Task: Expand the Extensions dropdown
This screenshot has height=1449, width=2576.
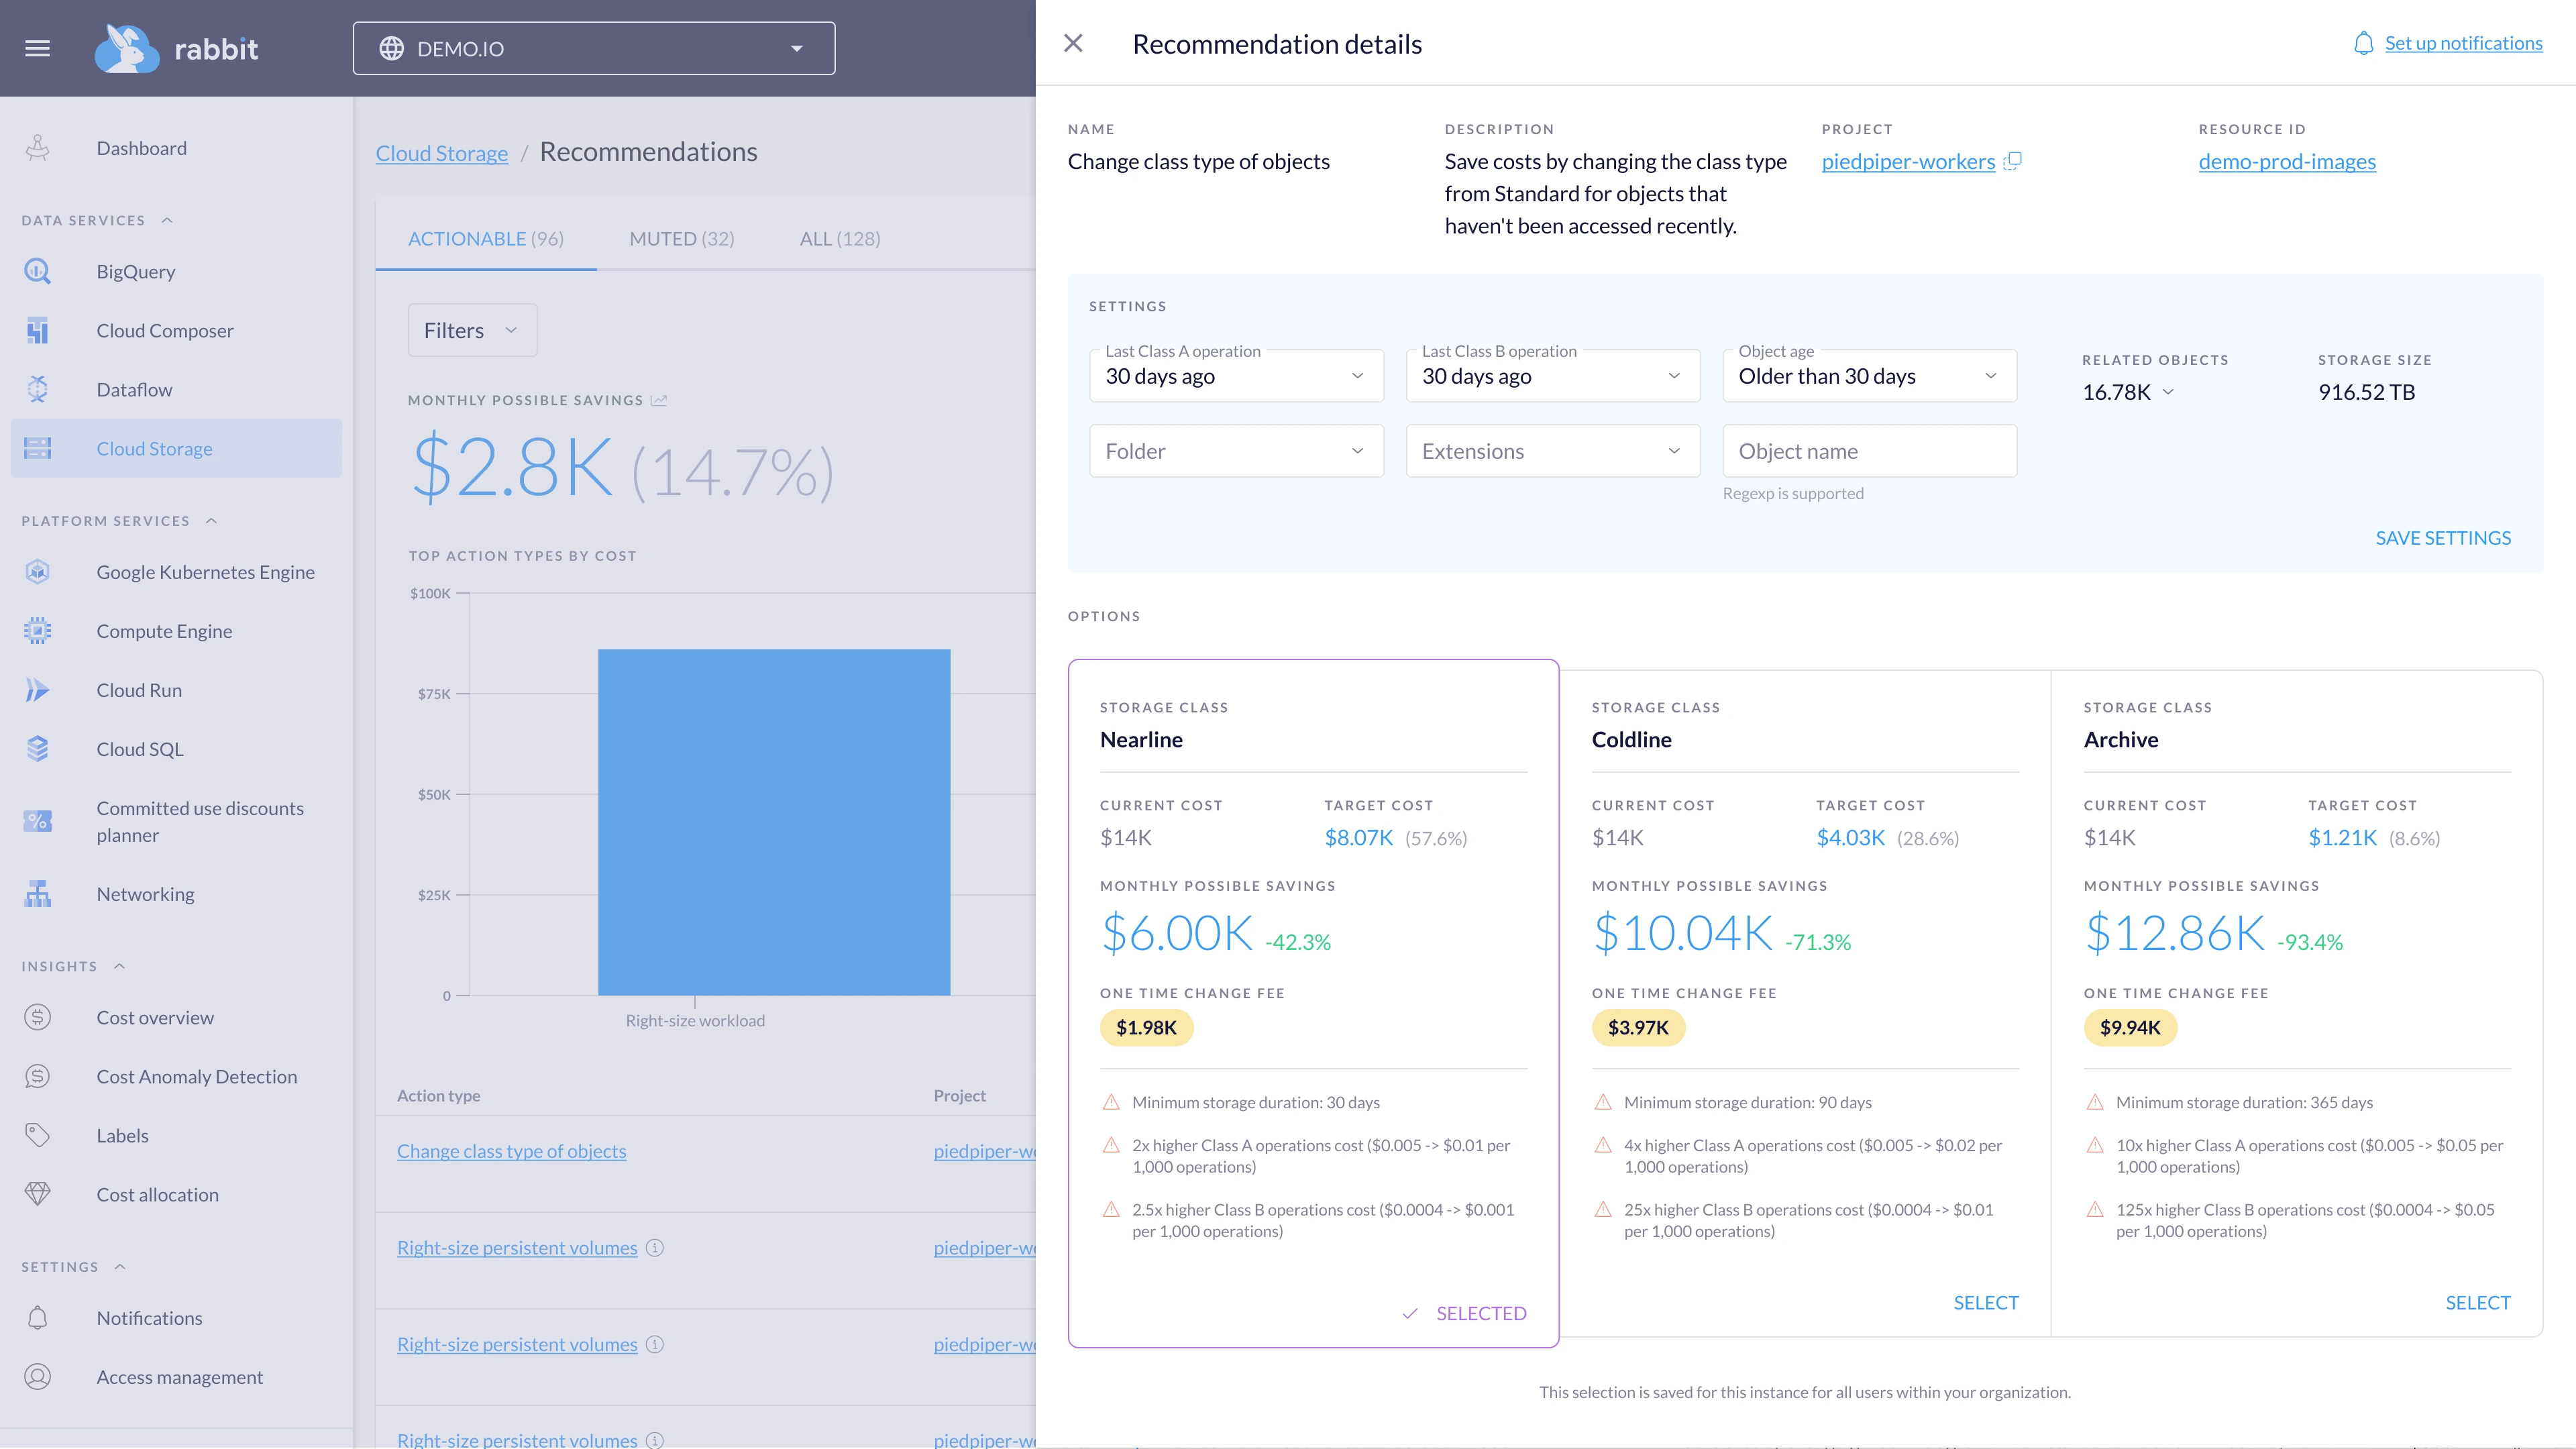Action: coord(1552,451)
